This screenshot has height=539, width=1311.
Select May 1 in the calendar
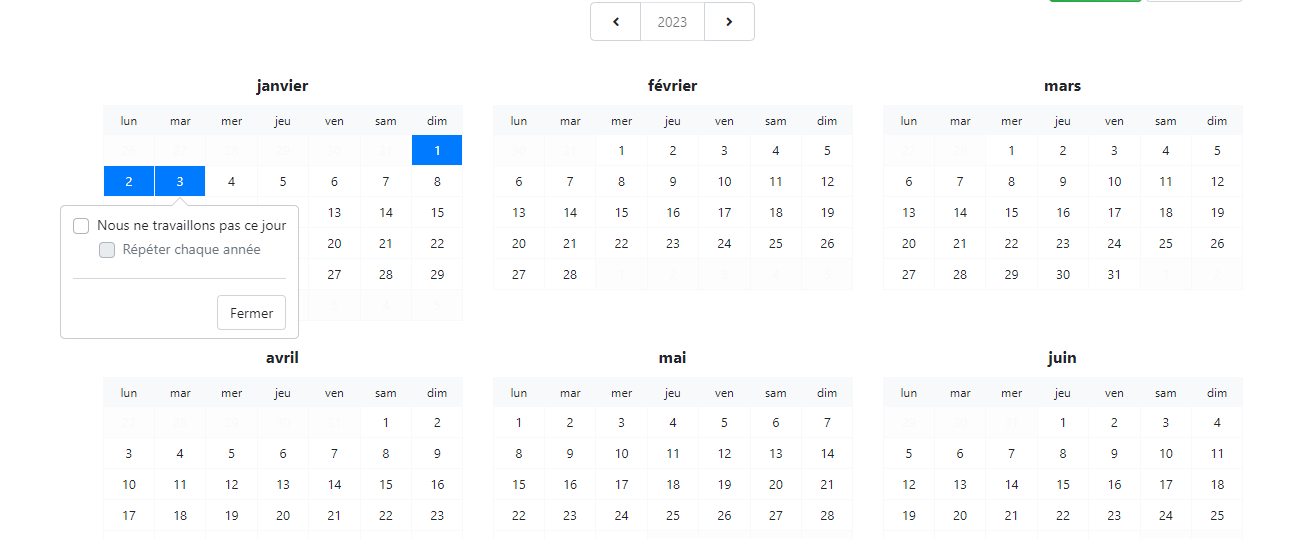click(x=519, y=423)
